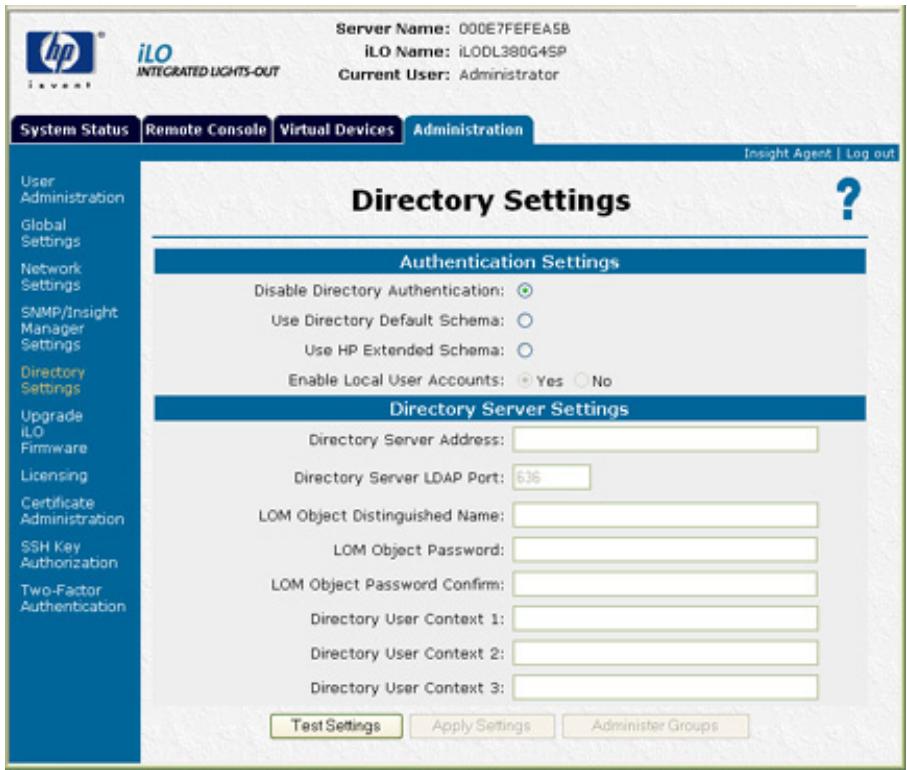Screen dimensions: 907x770
Task: Click the Authentication Settings section header
Action: (x=510, y=261)
